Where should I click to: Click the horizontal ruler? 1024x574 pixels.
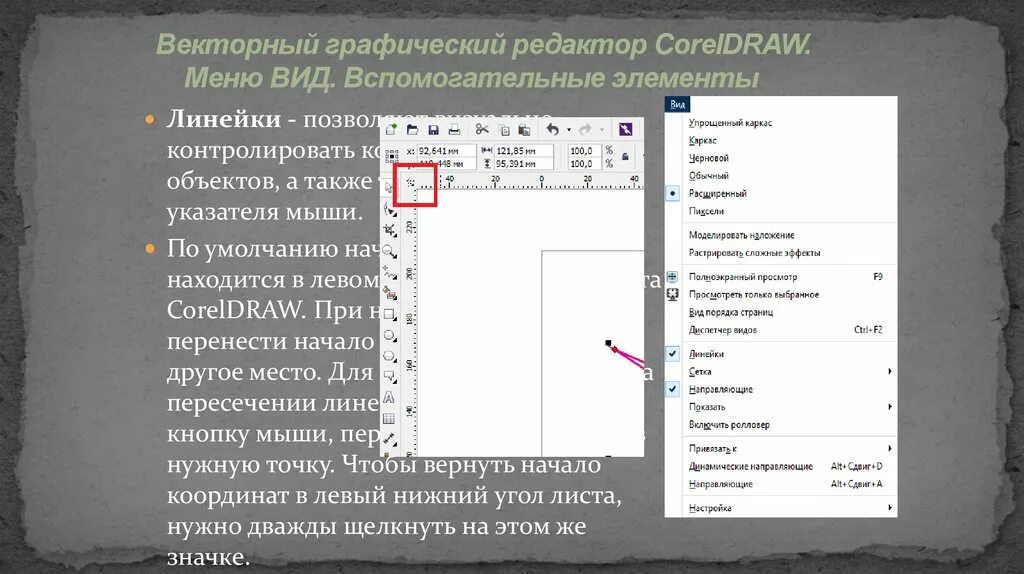(530, 182)
